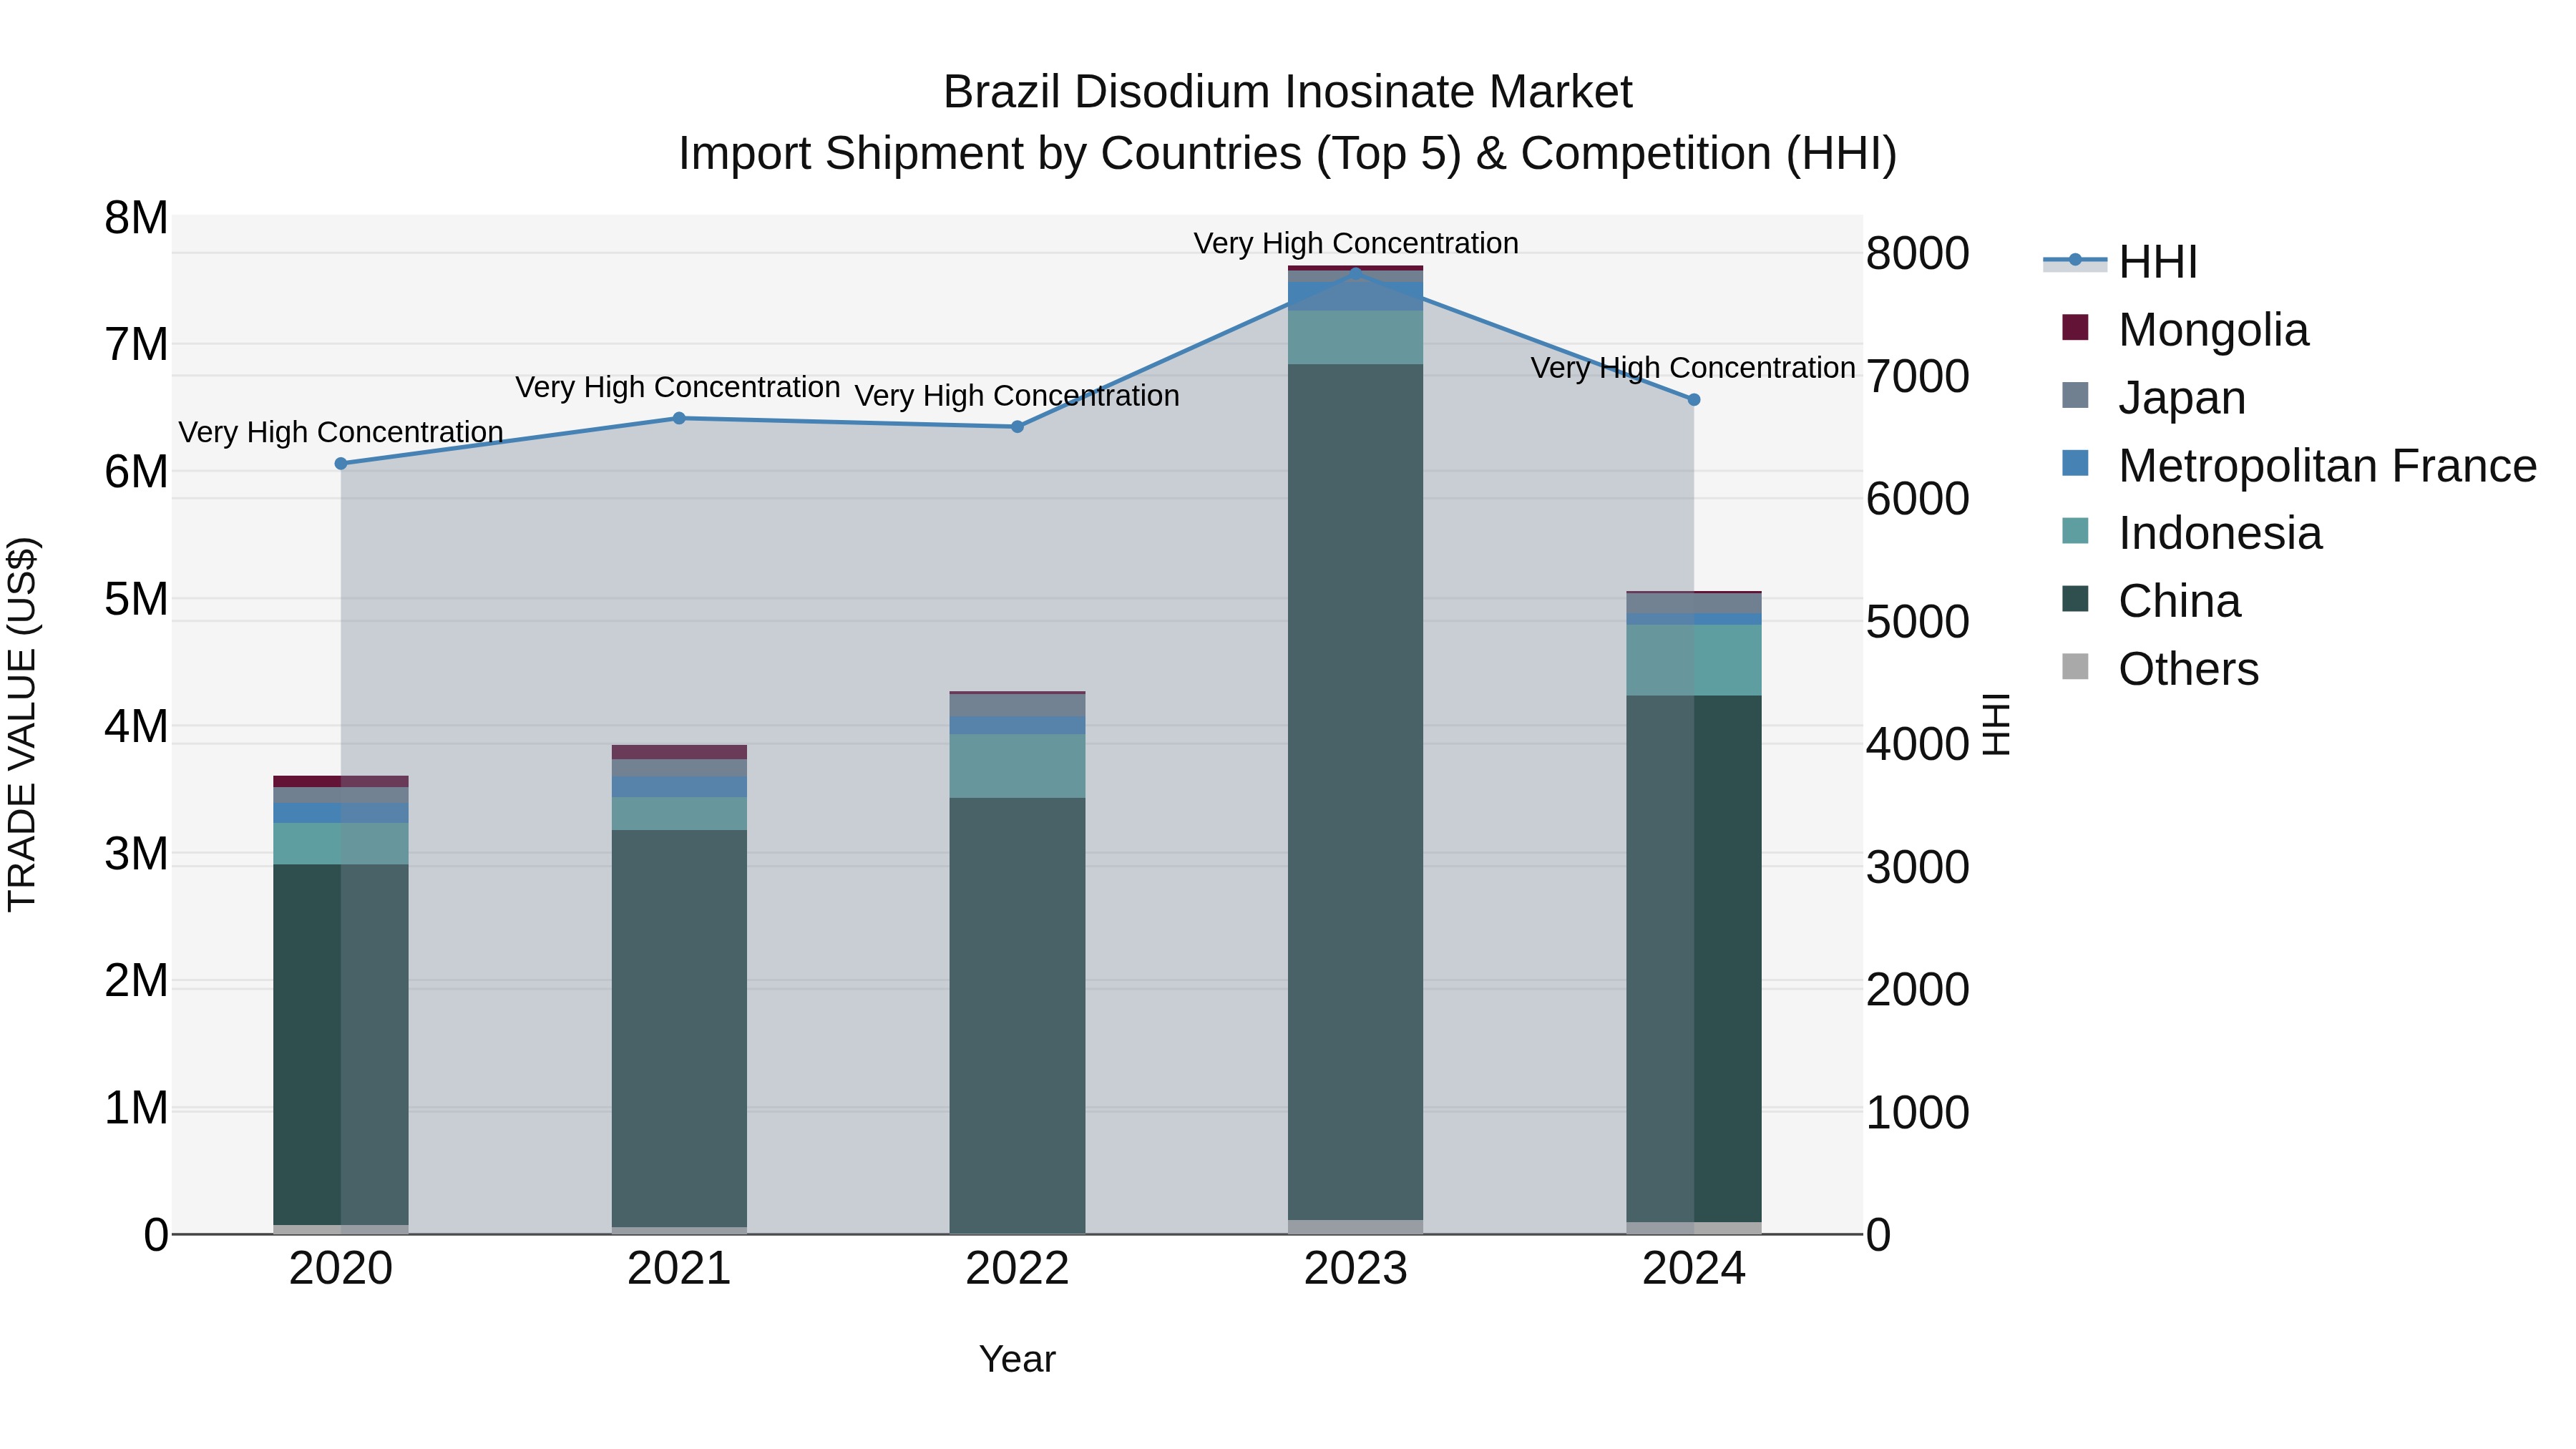This screenshot has height=1449, width=2576.
Task: Click the 2024 HHI data point
Action: pos(1694,400)
